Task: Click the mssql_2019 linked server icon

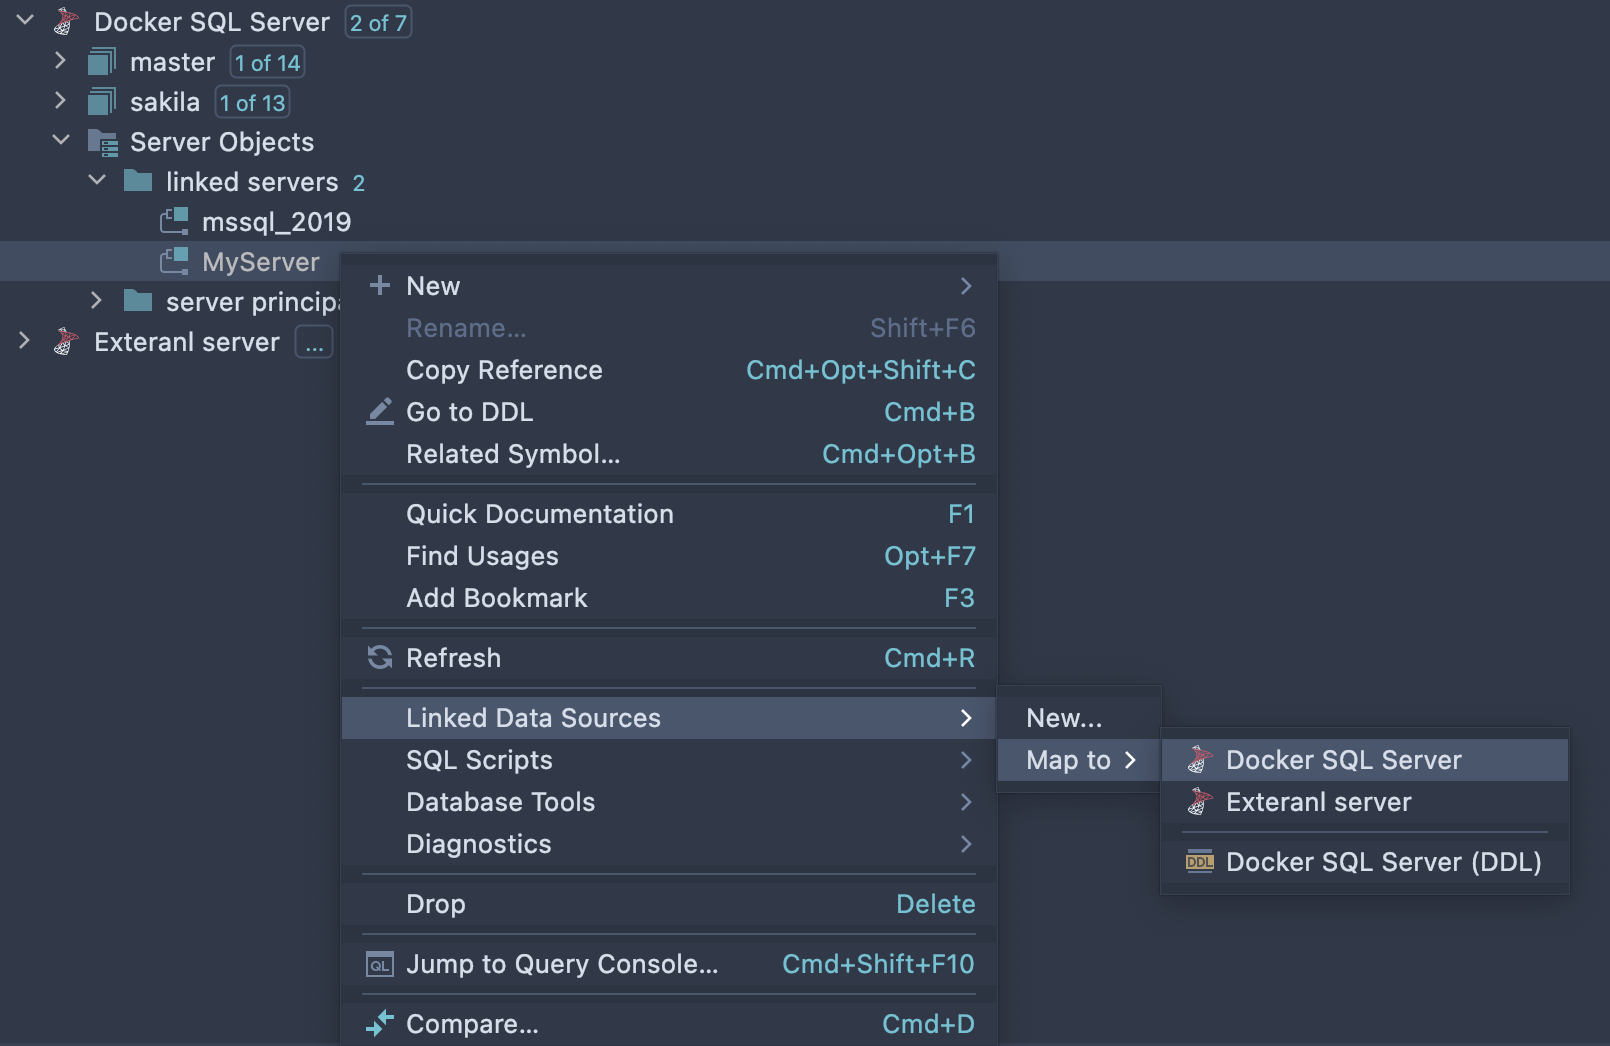Action: point(175,221)
